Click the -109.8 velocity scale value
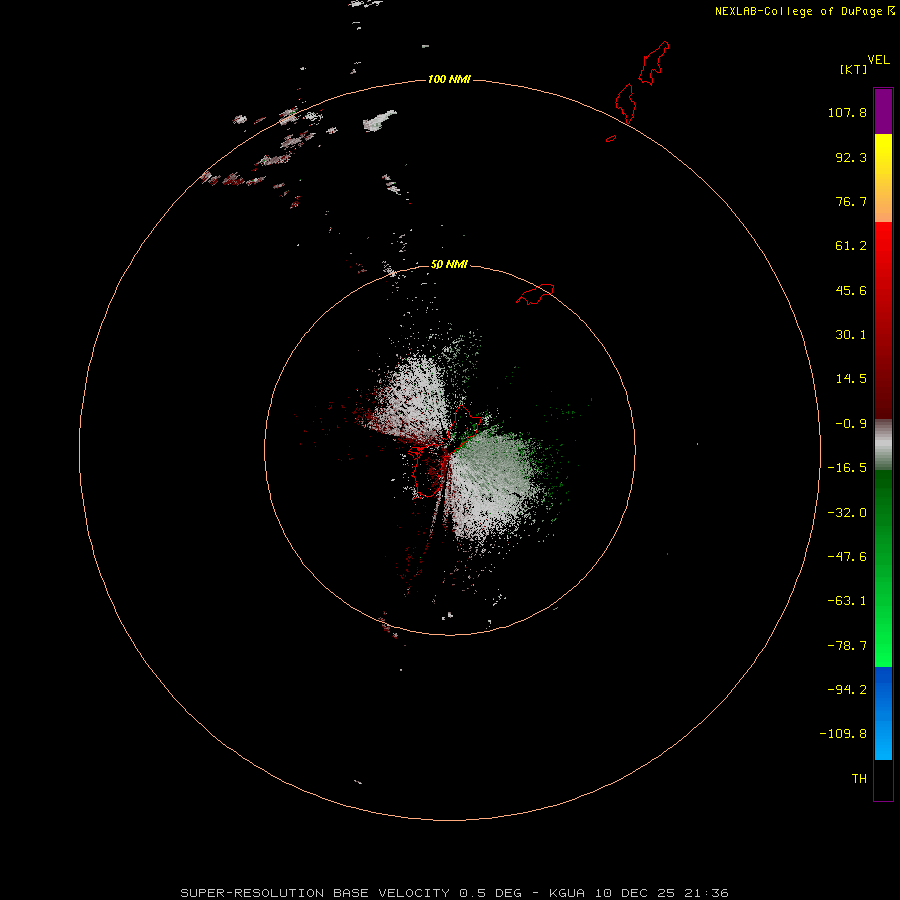900x900 pixels. click(843, 734)
